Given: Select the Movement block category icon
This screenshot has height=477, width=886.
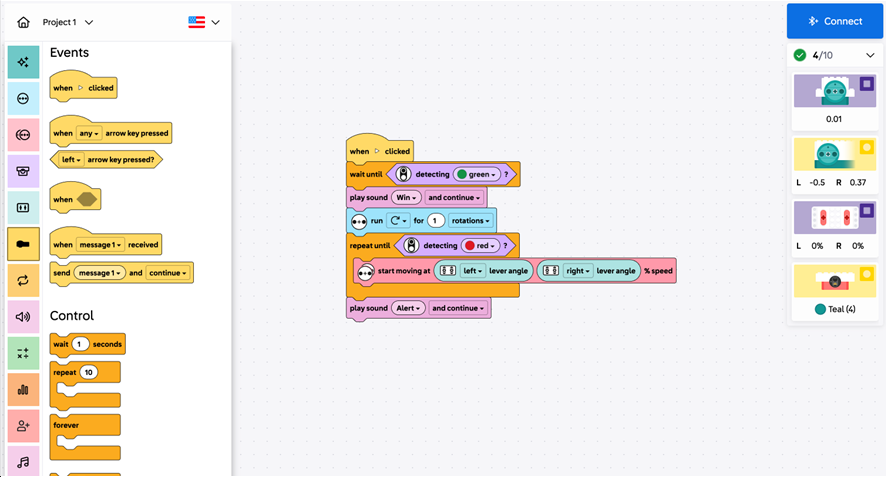Looking at the screenshot, I should [x=23, y=134].
